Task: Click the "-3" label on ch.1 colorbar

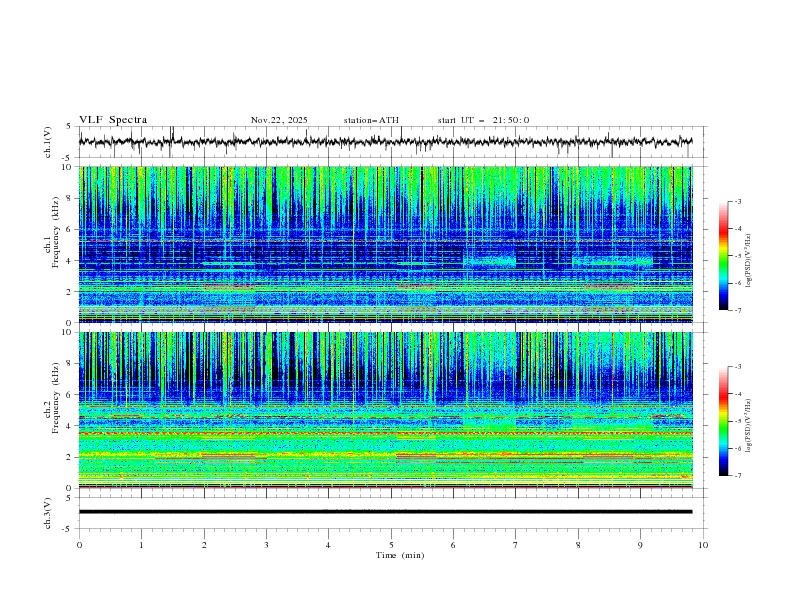Action: pos(737,201)
